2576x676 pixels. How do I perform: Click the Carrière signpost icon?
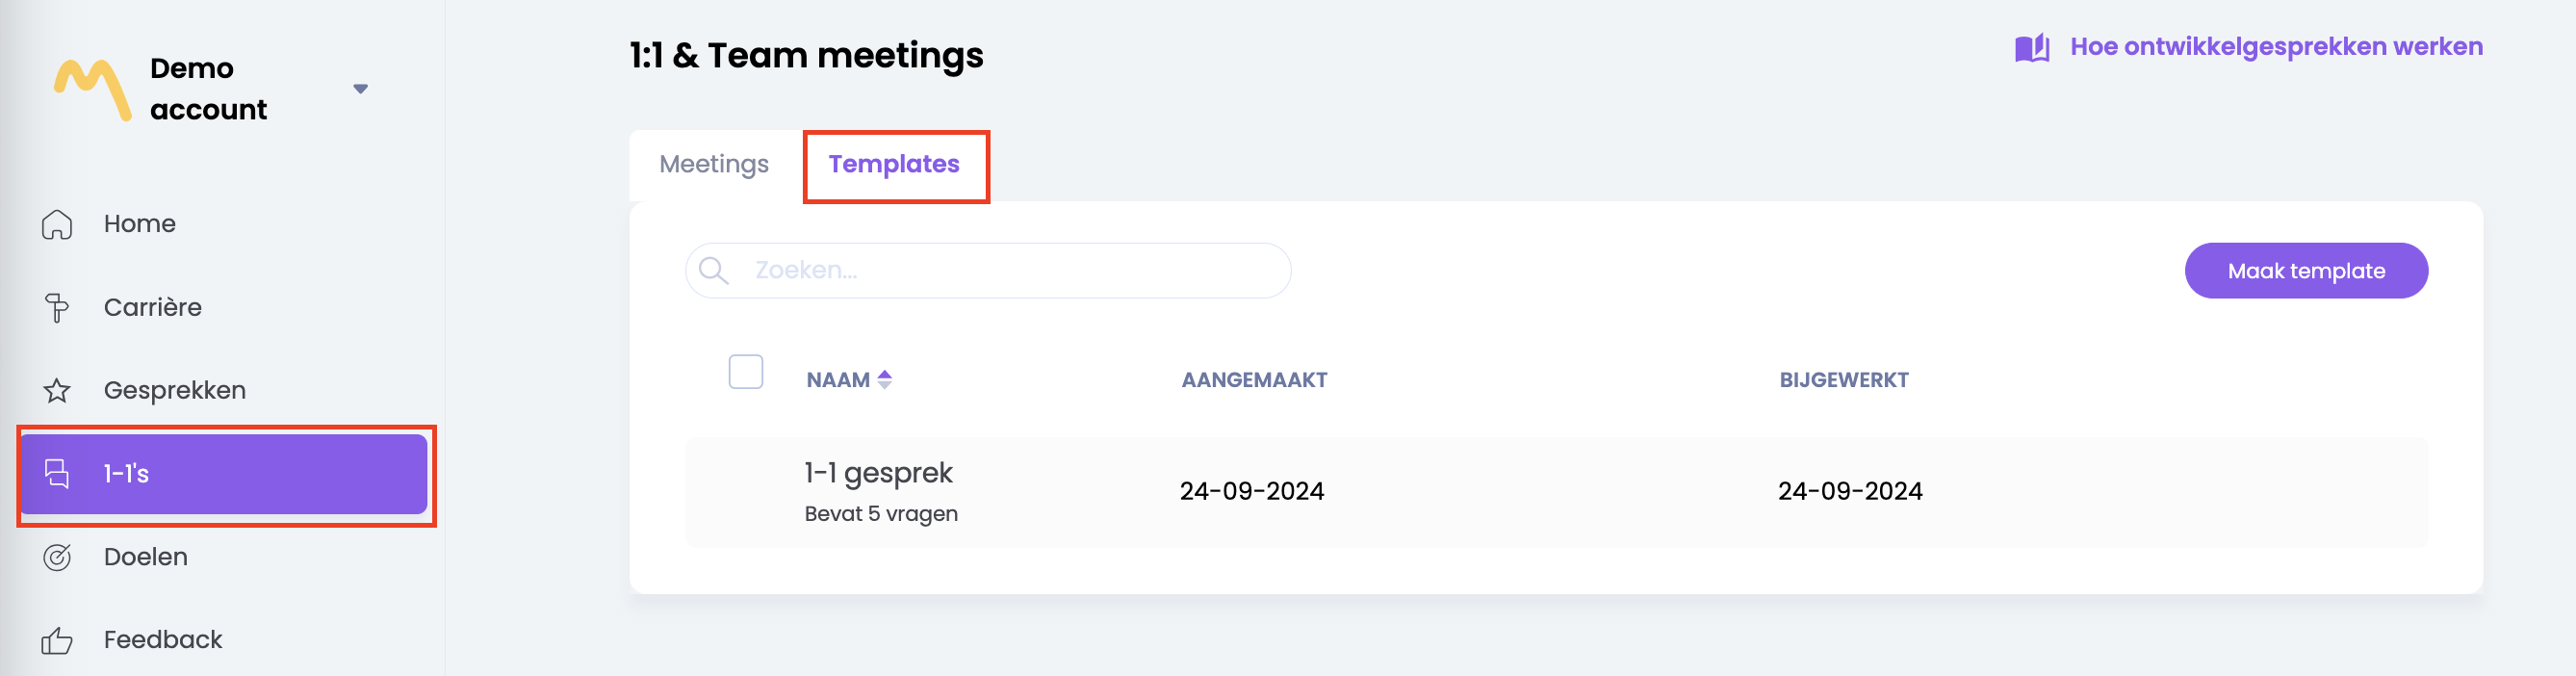click(57, 308)
